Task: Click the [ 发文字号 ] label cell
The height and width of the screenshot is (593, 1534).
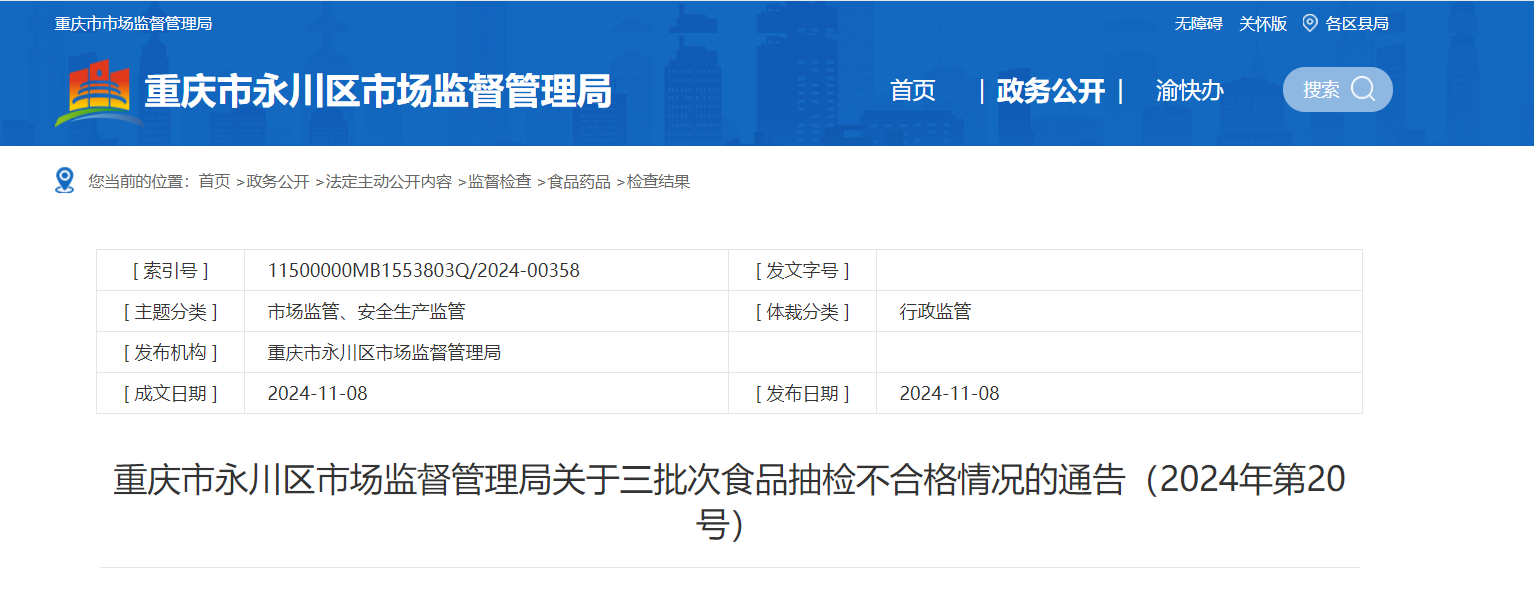Action: click(802, 270)
